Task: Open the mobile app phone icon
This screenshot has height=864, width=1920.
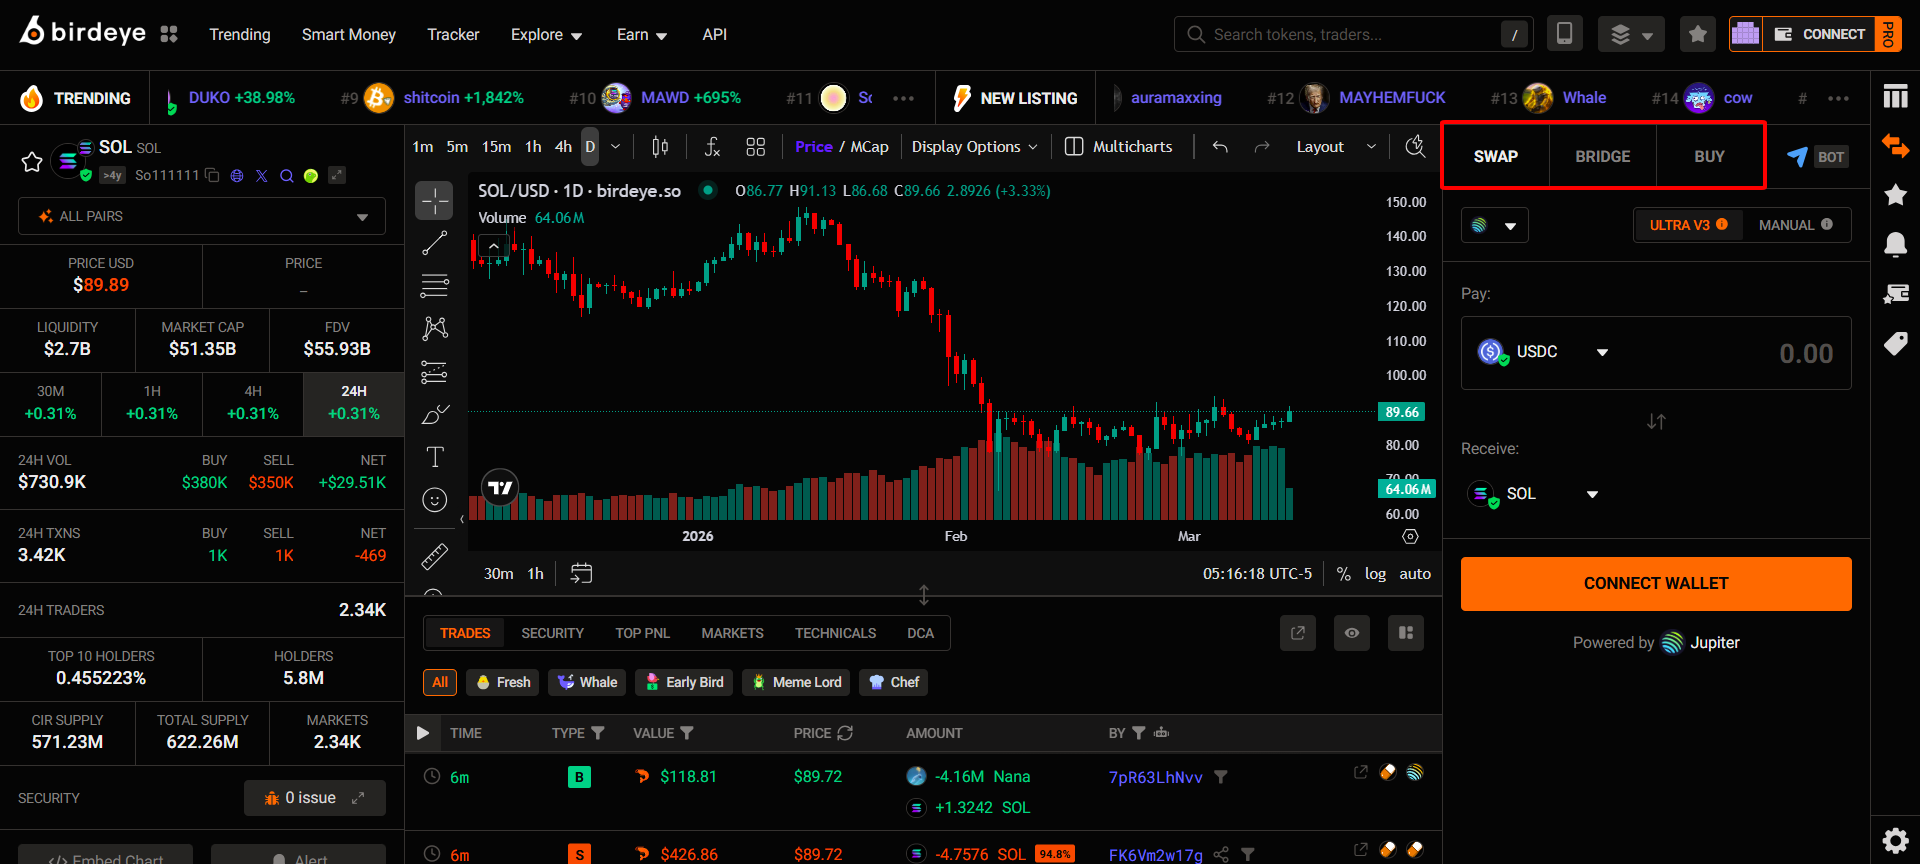Action: pyautogui.click(x=1564, y=34)
